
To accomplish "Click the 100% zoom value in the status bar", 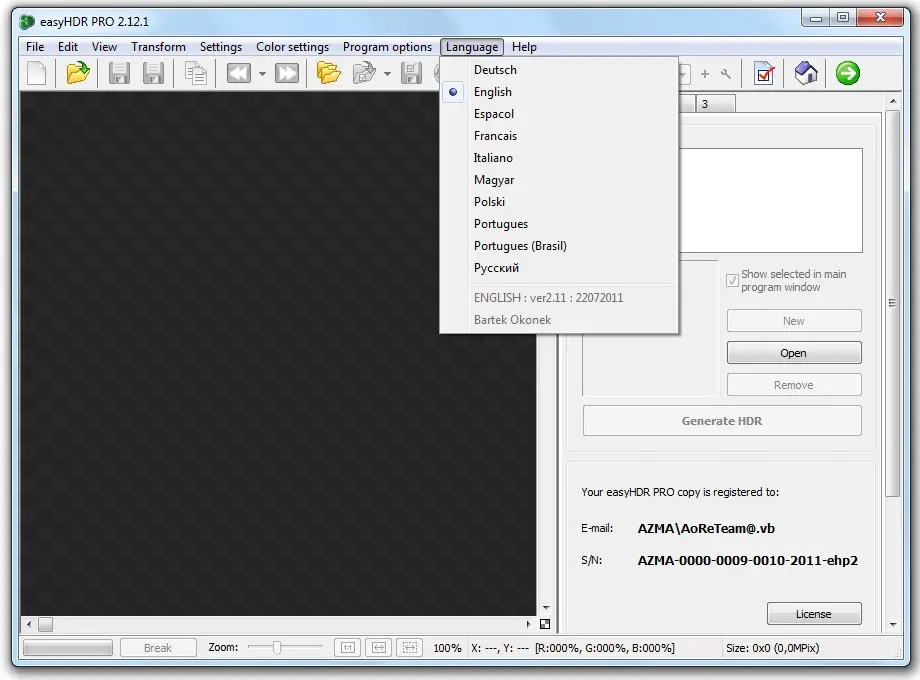I will click(x=447, y=648).
